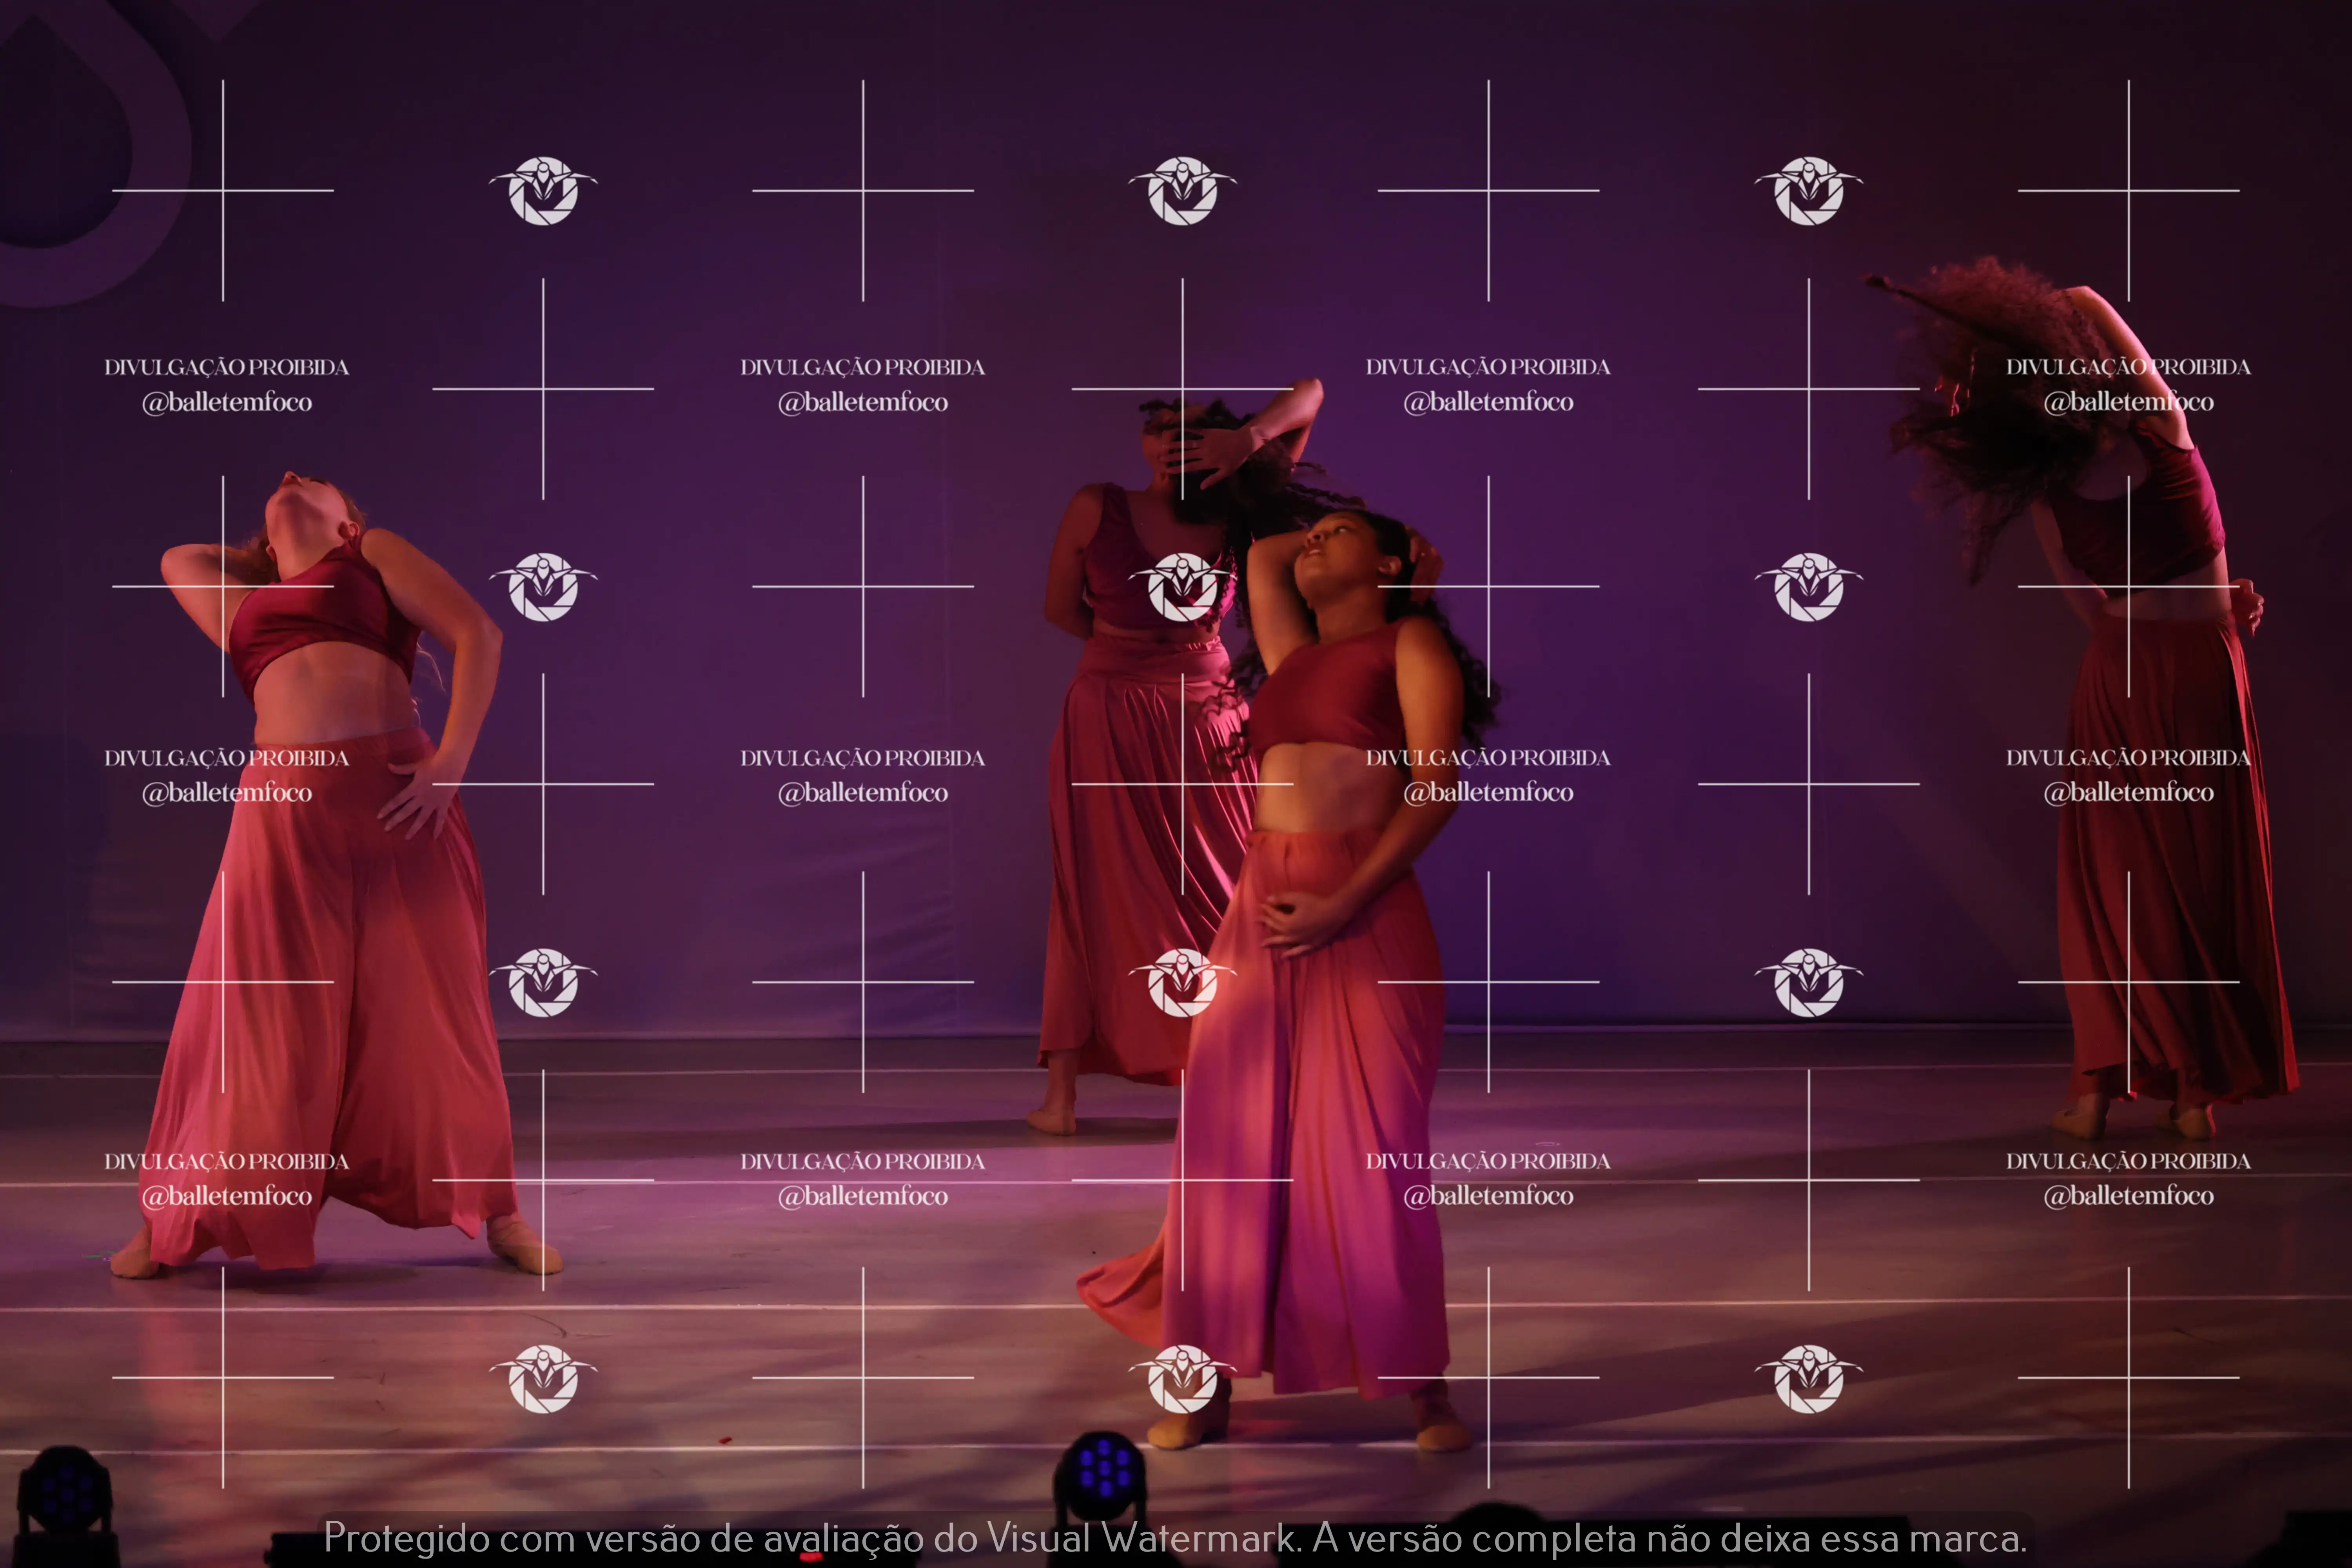
Task: Click the small red petal on the stage floor
Action: tap(724, 1439)
